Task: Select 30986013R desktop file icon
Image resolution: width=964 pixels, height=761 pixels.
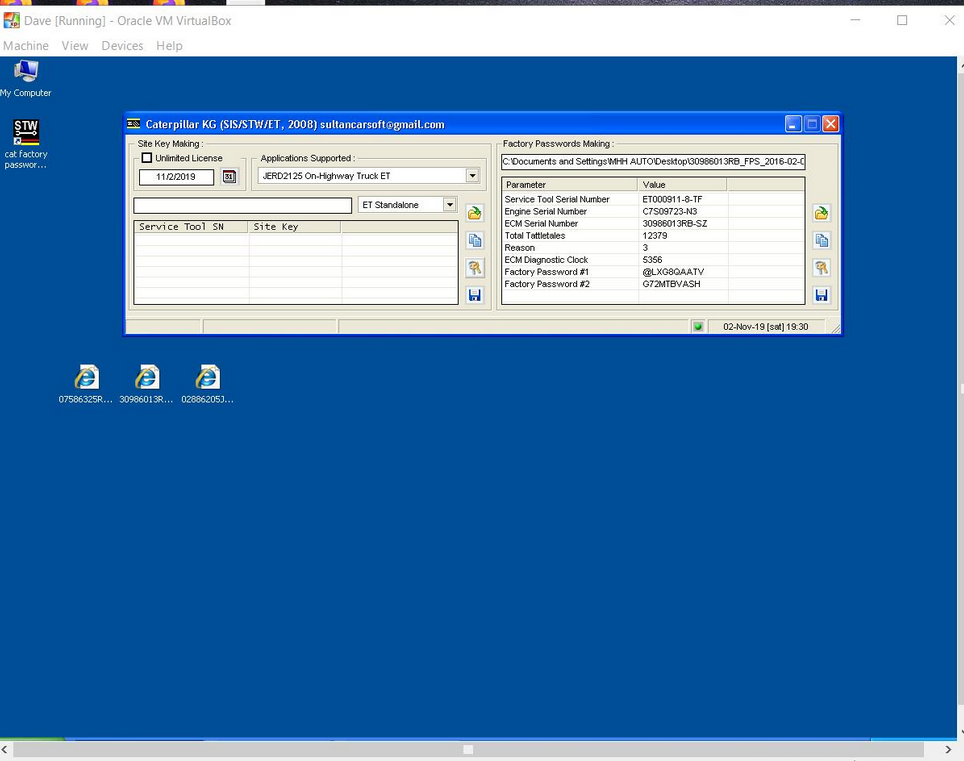Action: (146, 384)
